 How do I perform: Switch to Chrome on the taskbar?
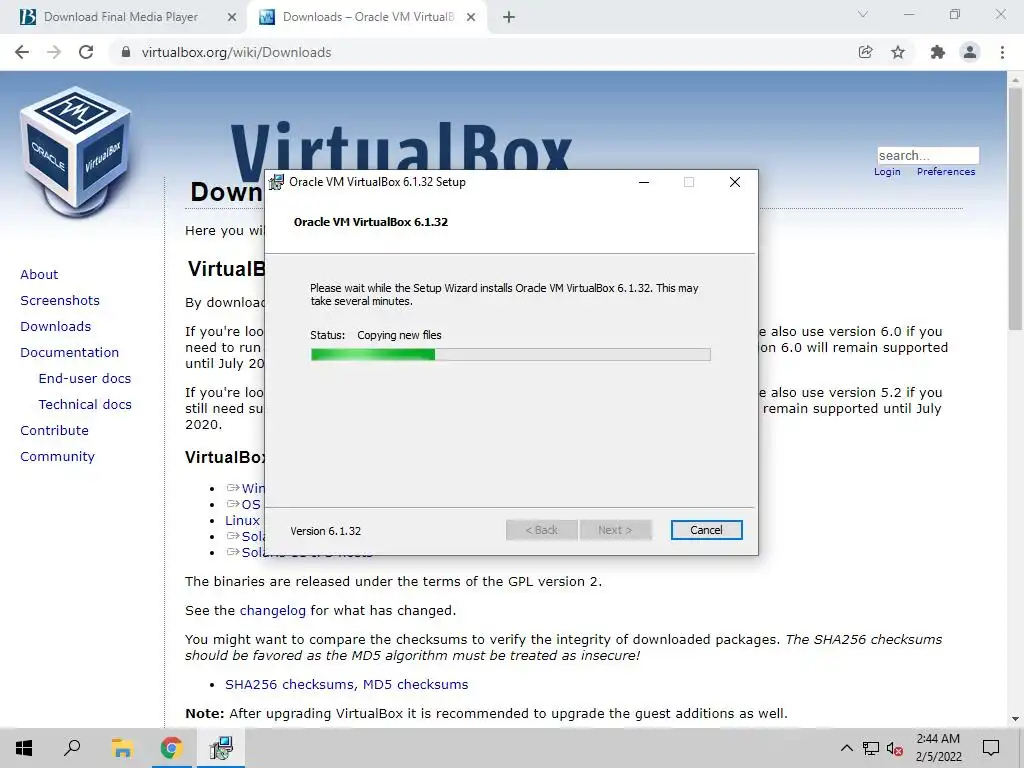pyautogui.click(x=171, y=748)
